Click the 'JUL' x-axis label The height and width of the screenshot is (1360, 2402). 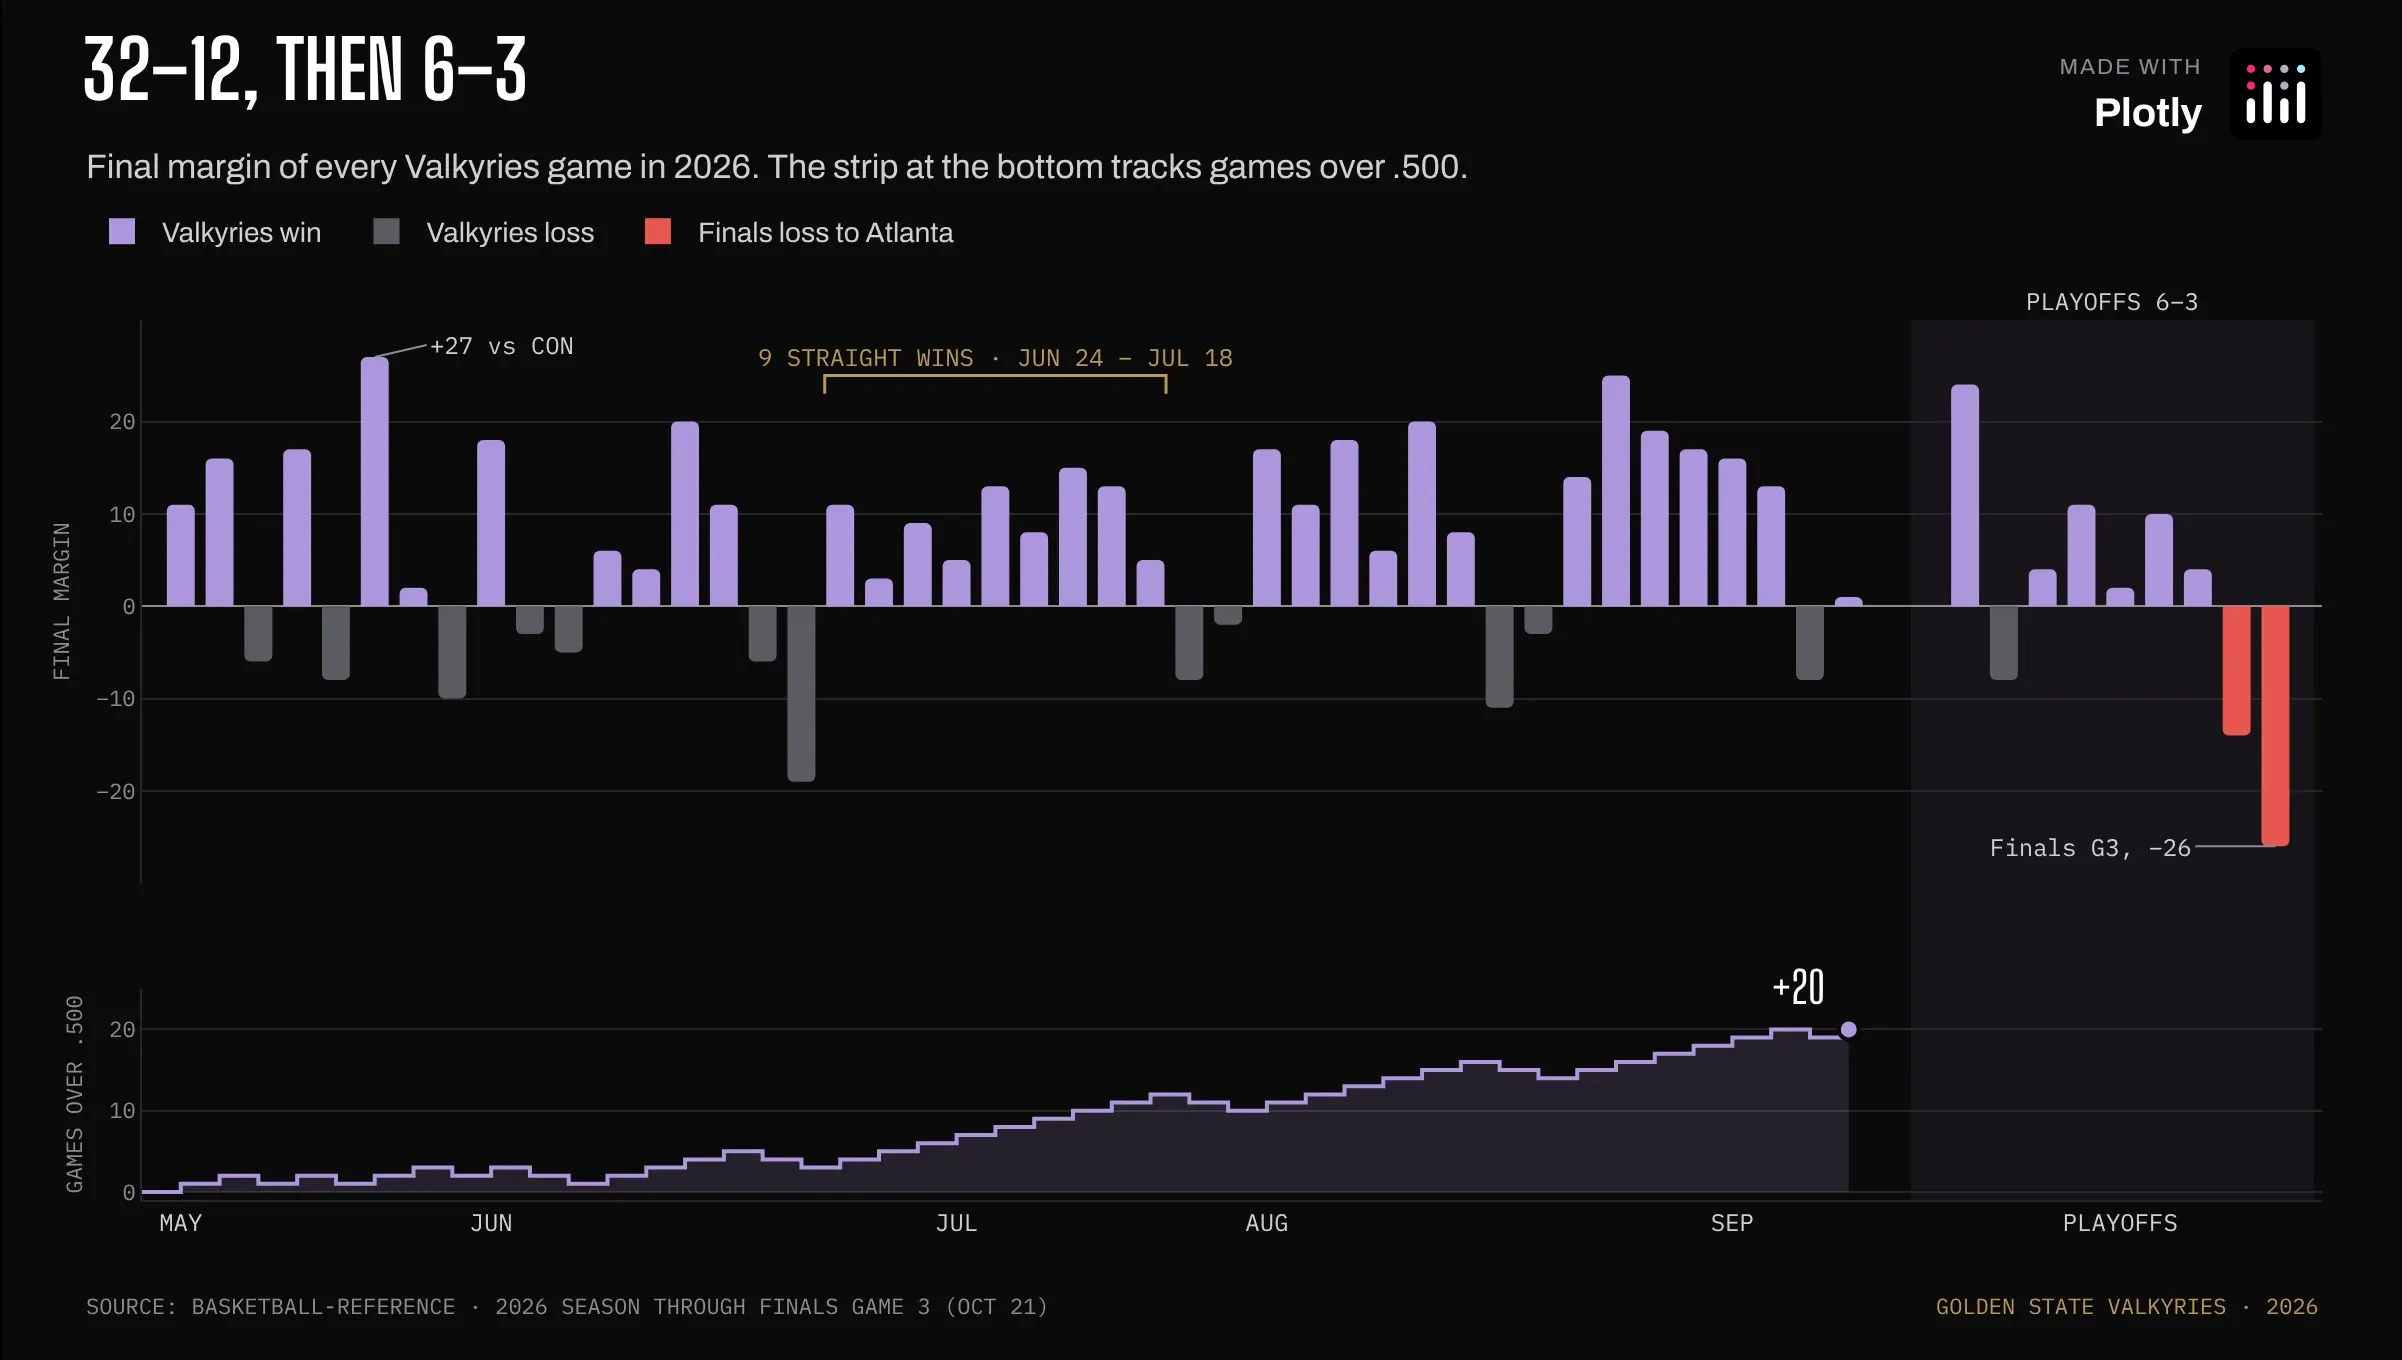pos(956,1223)
